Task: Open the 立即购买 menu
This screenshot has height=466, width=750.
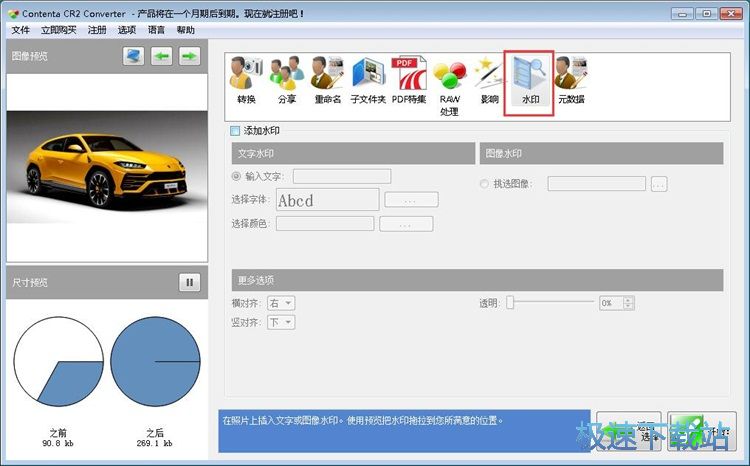Action: click(58, 30)
